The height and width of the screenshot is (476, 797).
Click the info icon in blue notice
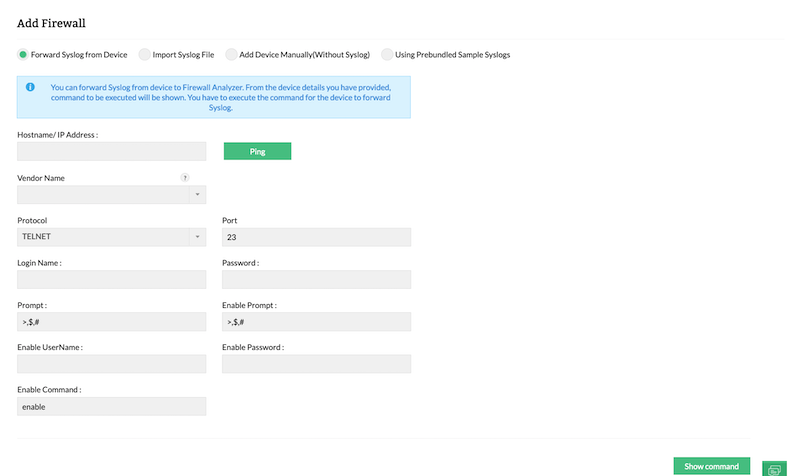[x=30, y=87]
